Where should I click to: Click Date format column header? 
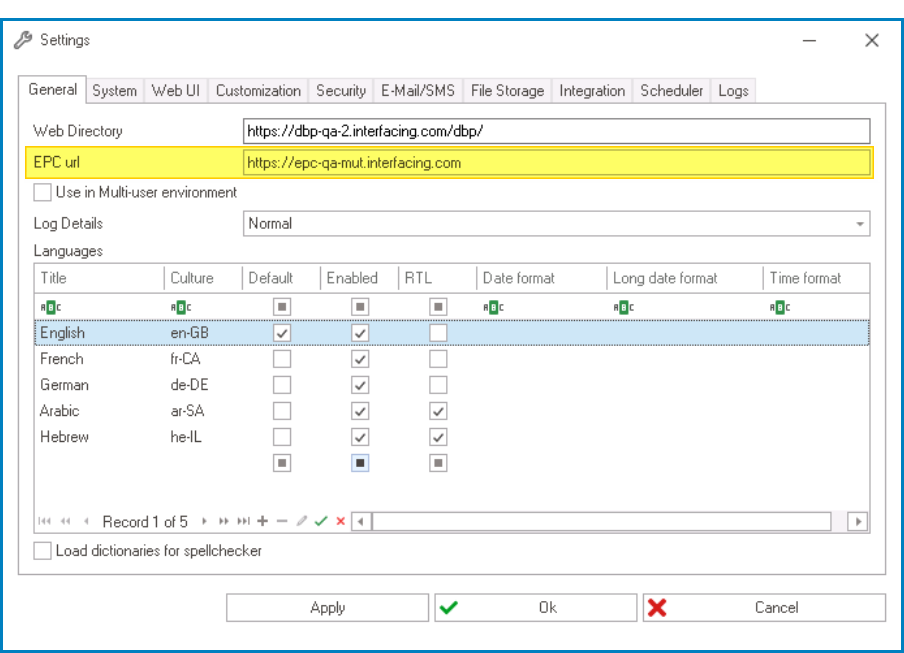(541, 278)
